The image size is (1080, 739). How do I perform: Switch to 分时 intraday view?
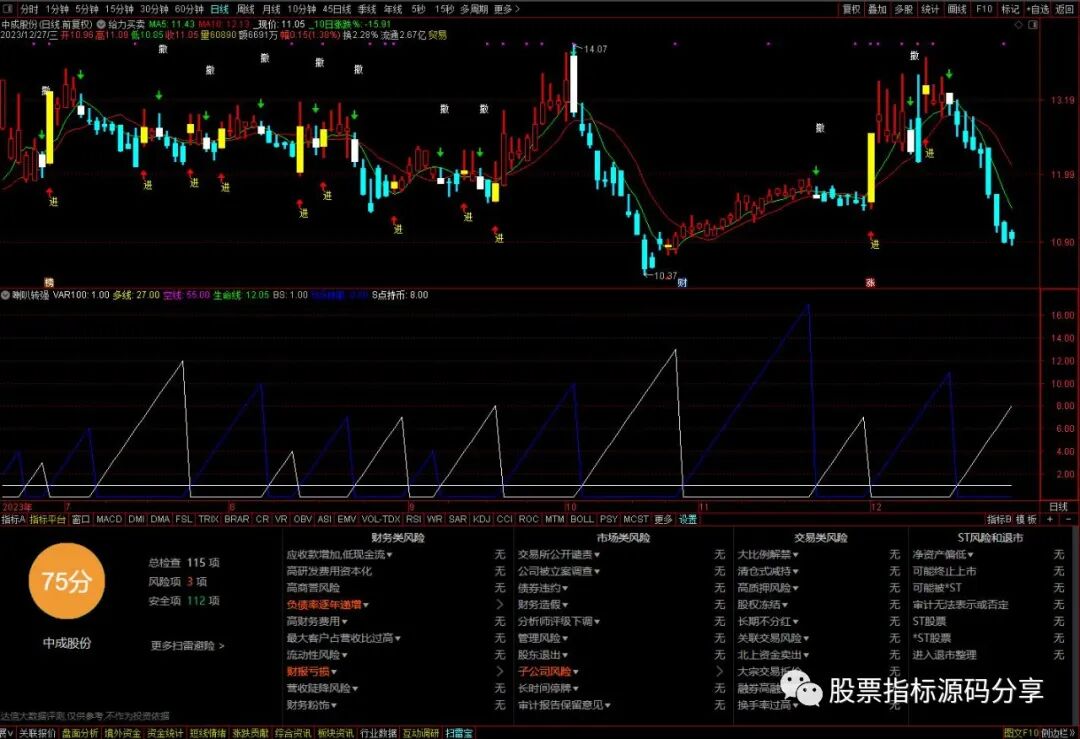point(30,9)
